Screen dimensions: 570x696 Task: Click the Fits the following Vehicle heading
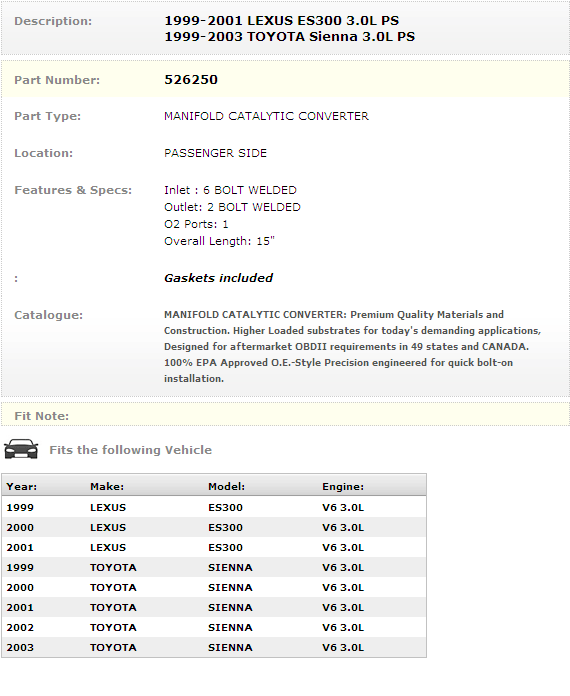coord(131,450)
